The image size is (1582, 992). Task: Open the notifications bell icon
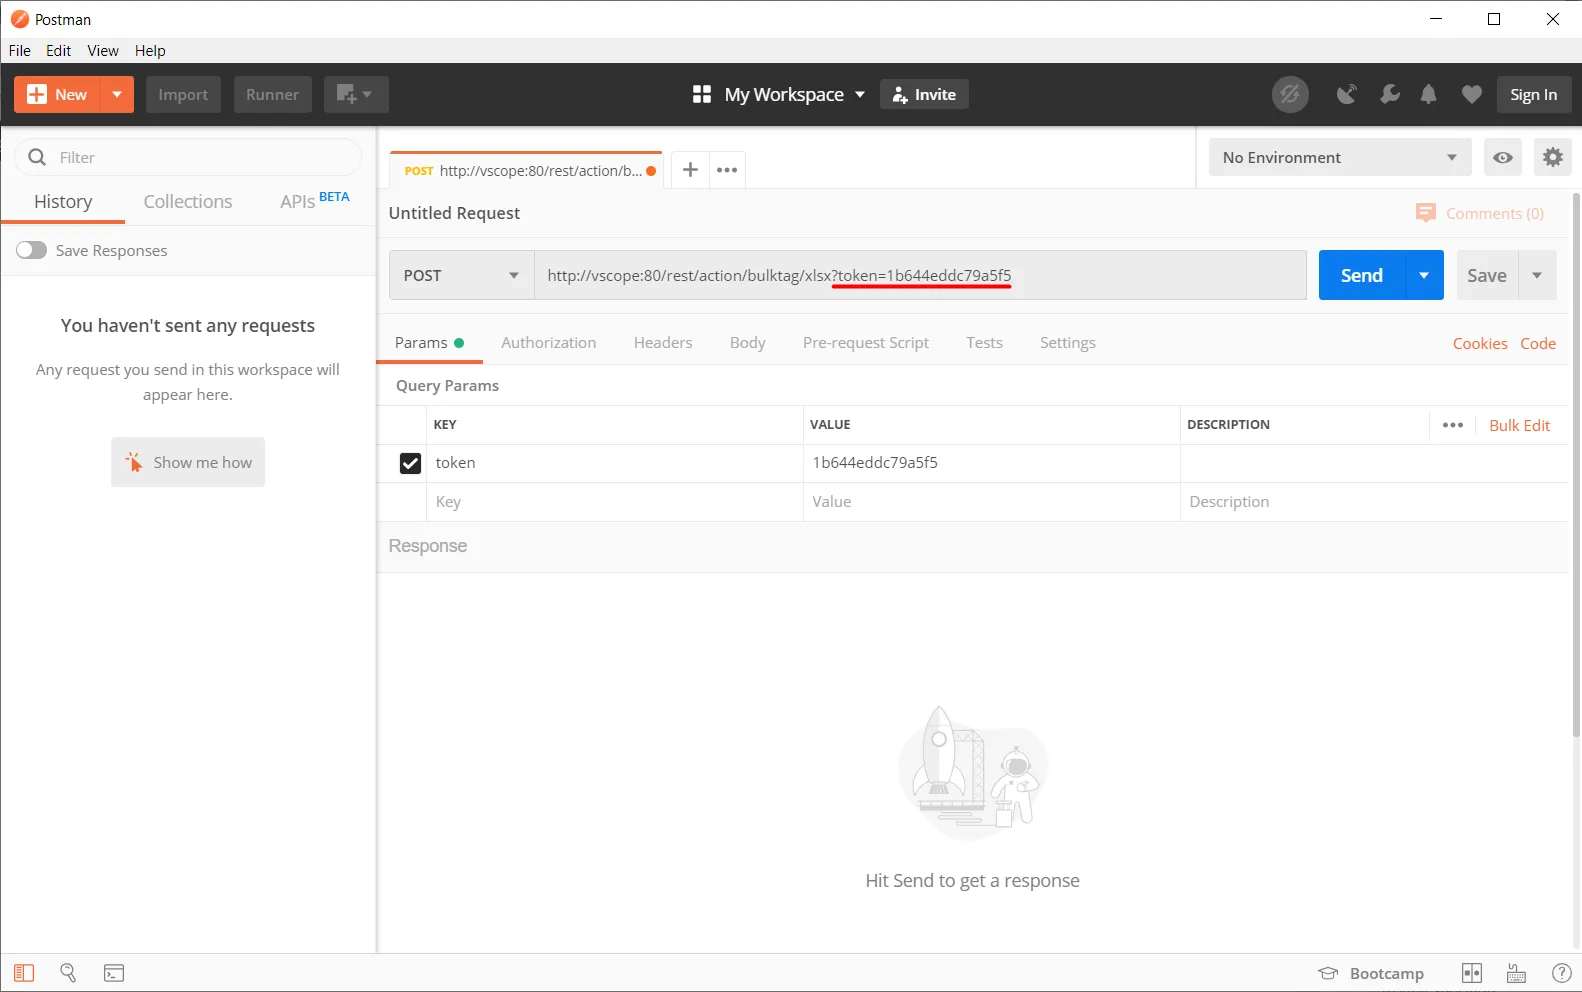[x=1429, y=94]
